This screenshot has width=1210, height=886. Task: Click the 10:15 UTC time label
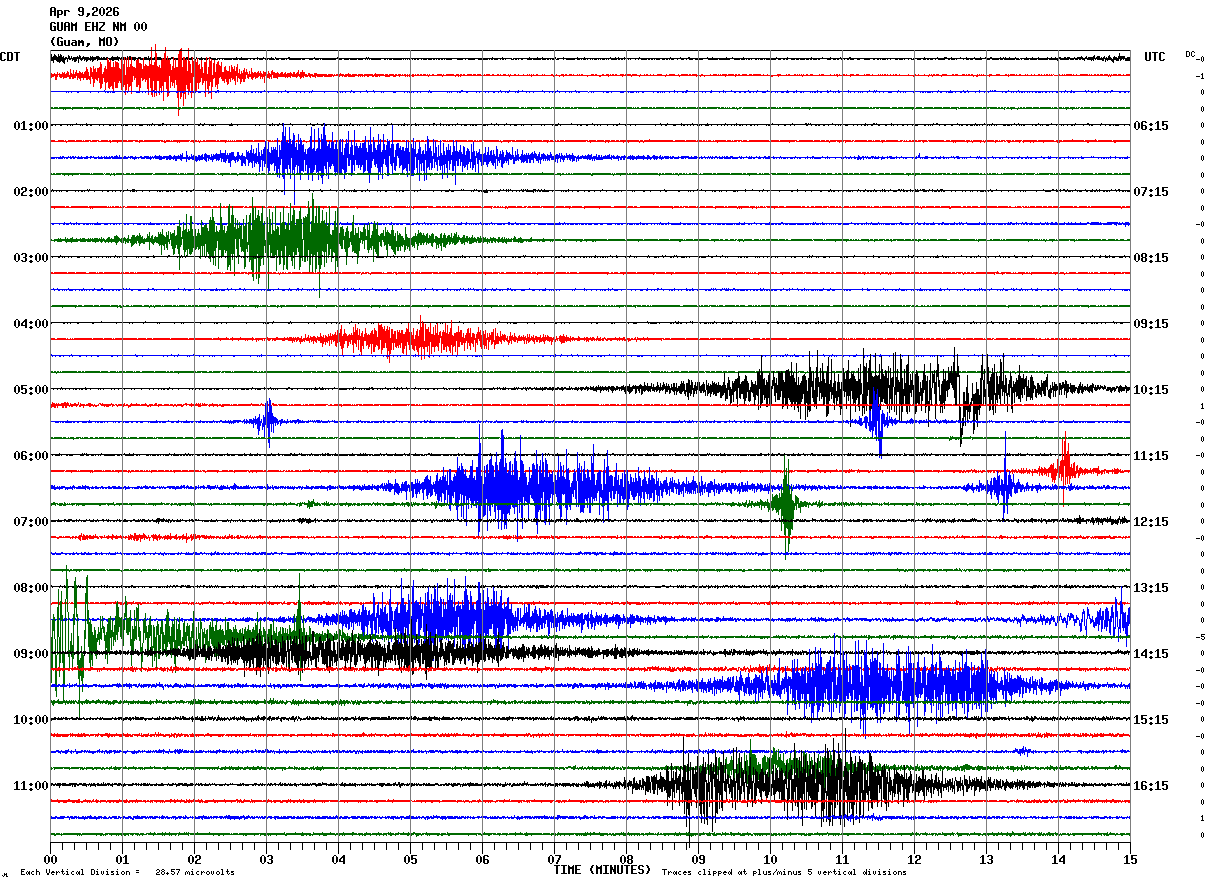tap(1152, 390)
